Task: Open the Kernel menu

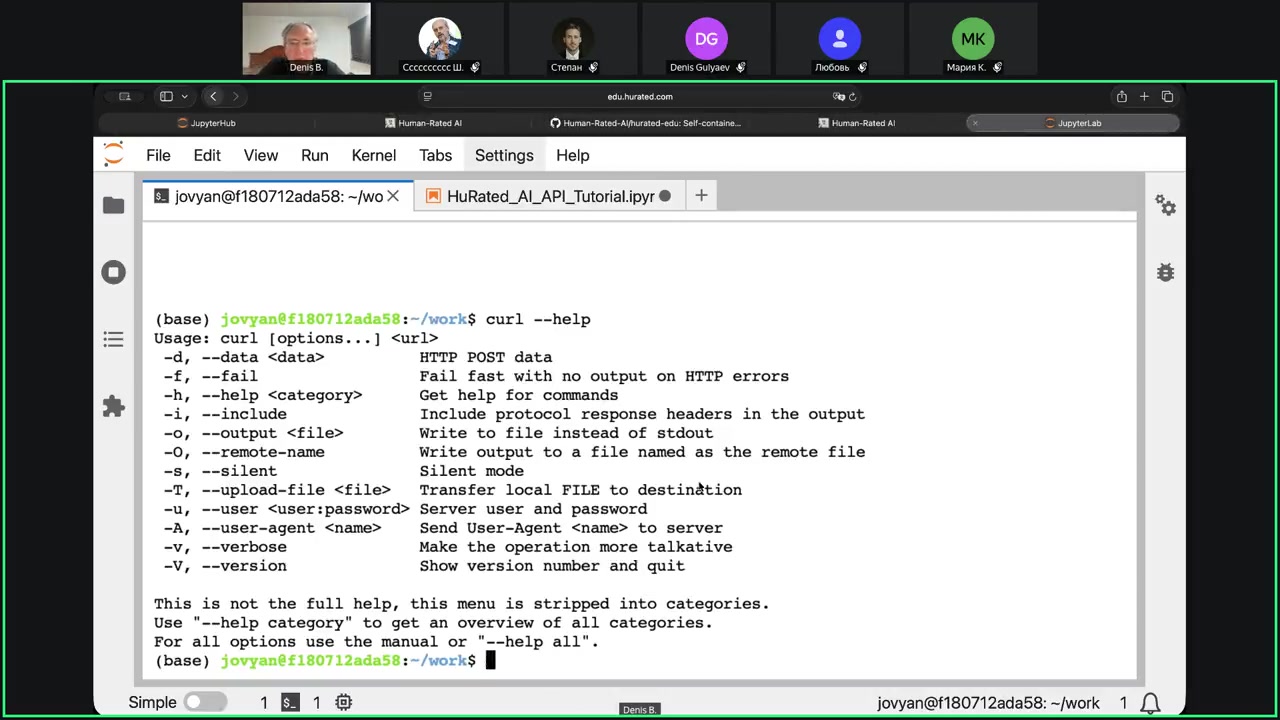Action: pyautogui.click(x=373, y=155)
